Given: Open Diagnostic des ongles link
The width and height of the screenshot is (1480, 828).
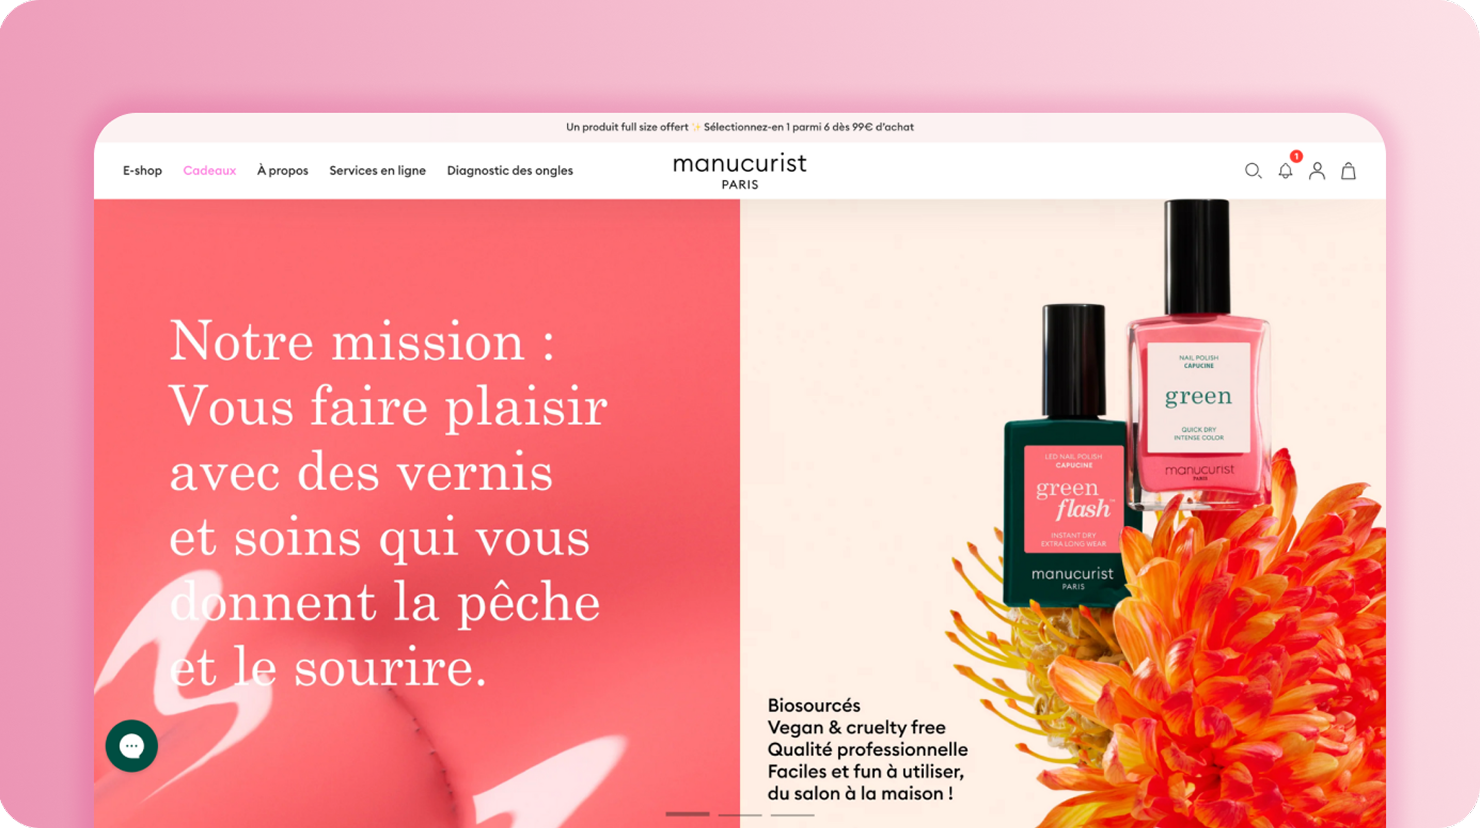Looking at the screenshot, I should (x=510, y=171).
